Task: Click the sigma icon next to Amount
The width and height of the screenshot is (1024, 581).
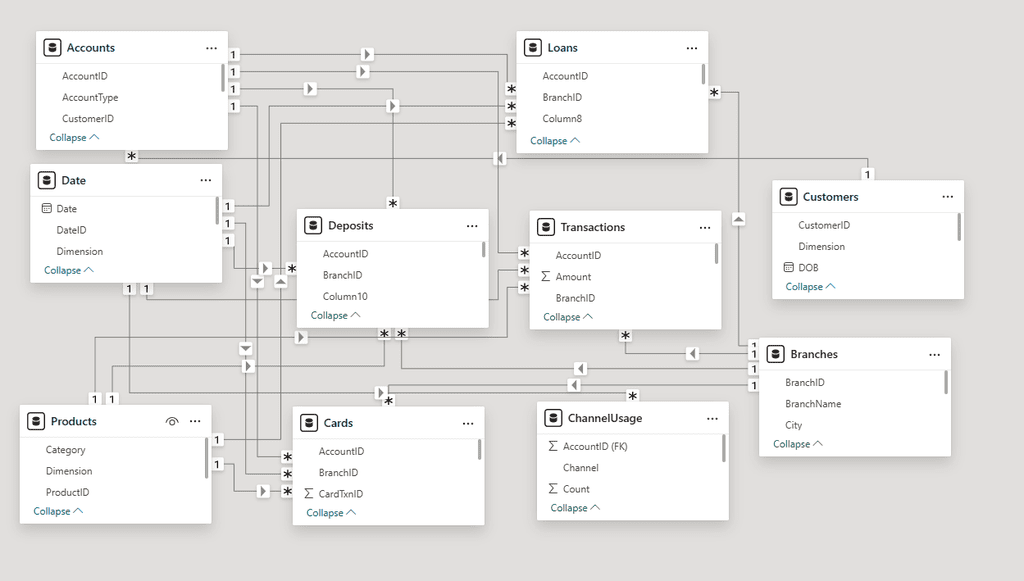Action: [x=546, y=277]
